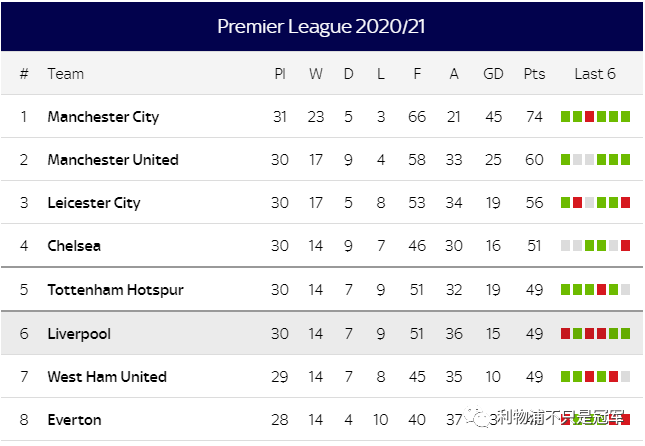The width and height of the screenshot is (645, 446).
Task: Click the Premier League 2020/21 title banner
Action: [321, 27]
